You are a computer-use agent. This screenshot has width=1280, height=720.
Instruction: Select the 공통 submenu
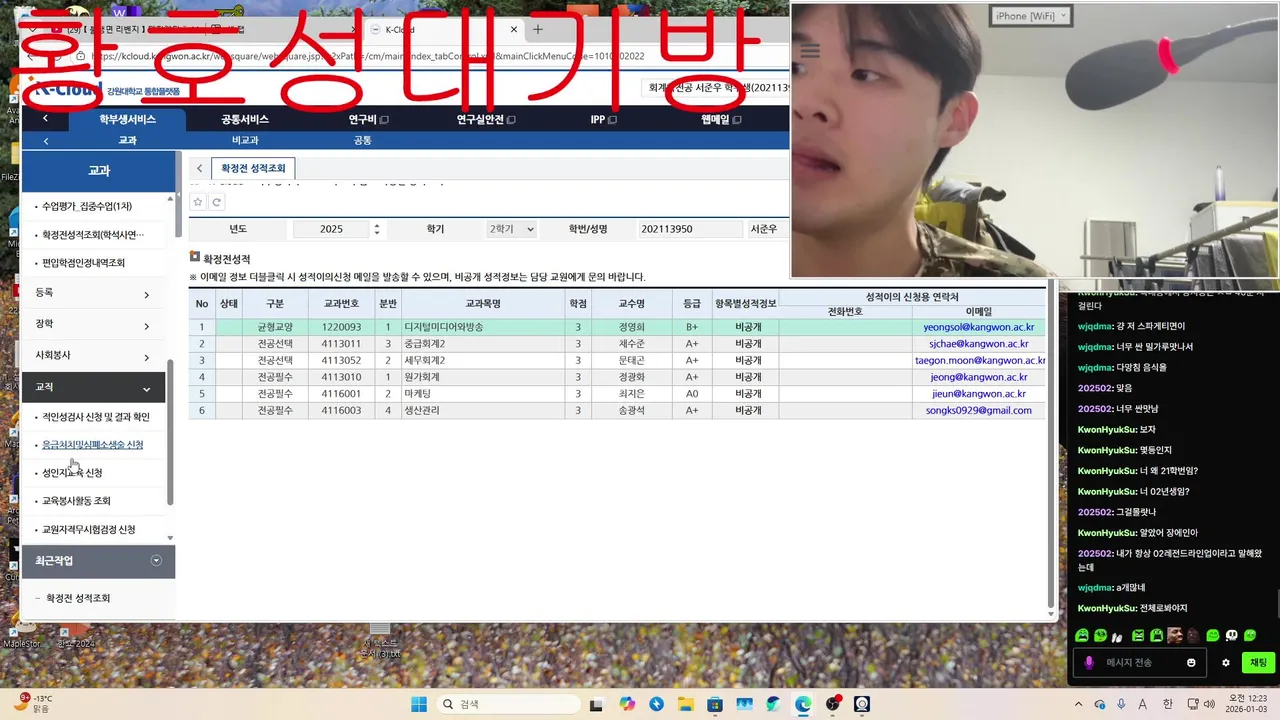(362, 141)
